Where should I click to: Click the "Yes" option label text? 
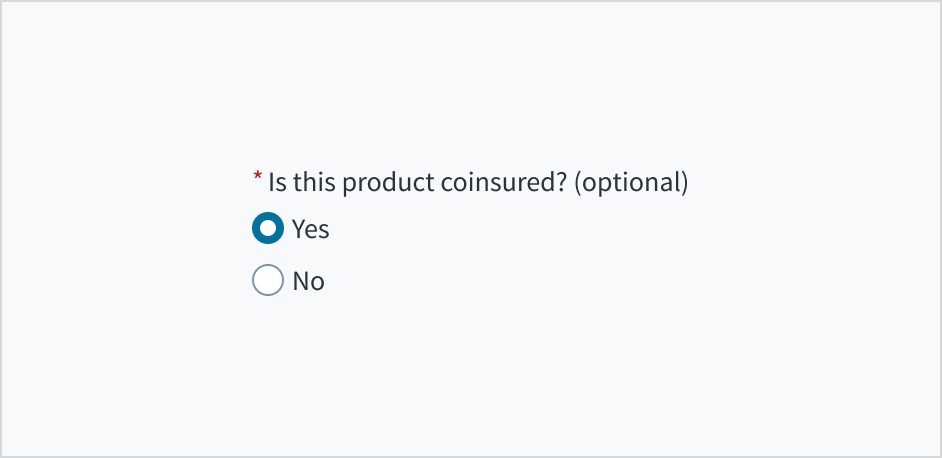pos(310,229)
